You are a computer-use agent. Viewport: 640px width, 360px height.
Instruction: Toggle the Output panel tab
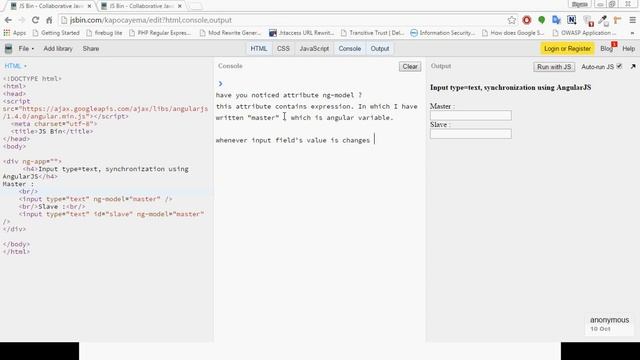[x=380, y=49]
